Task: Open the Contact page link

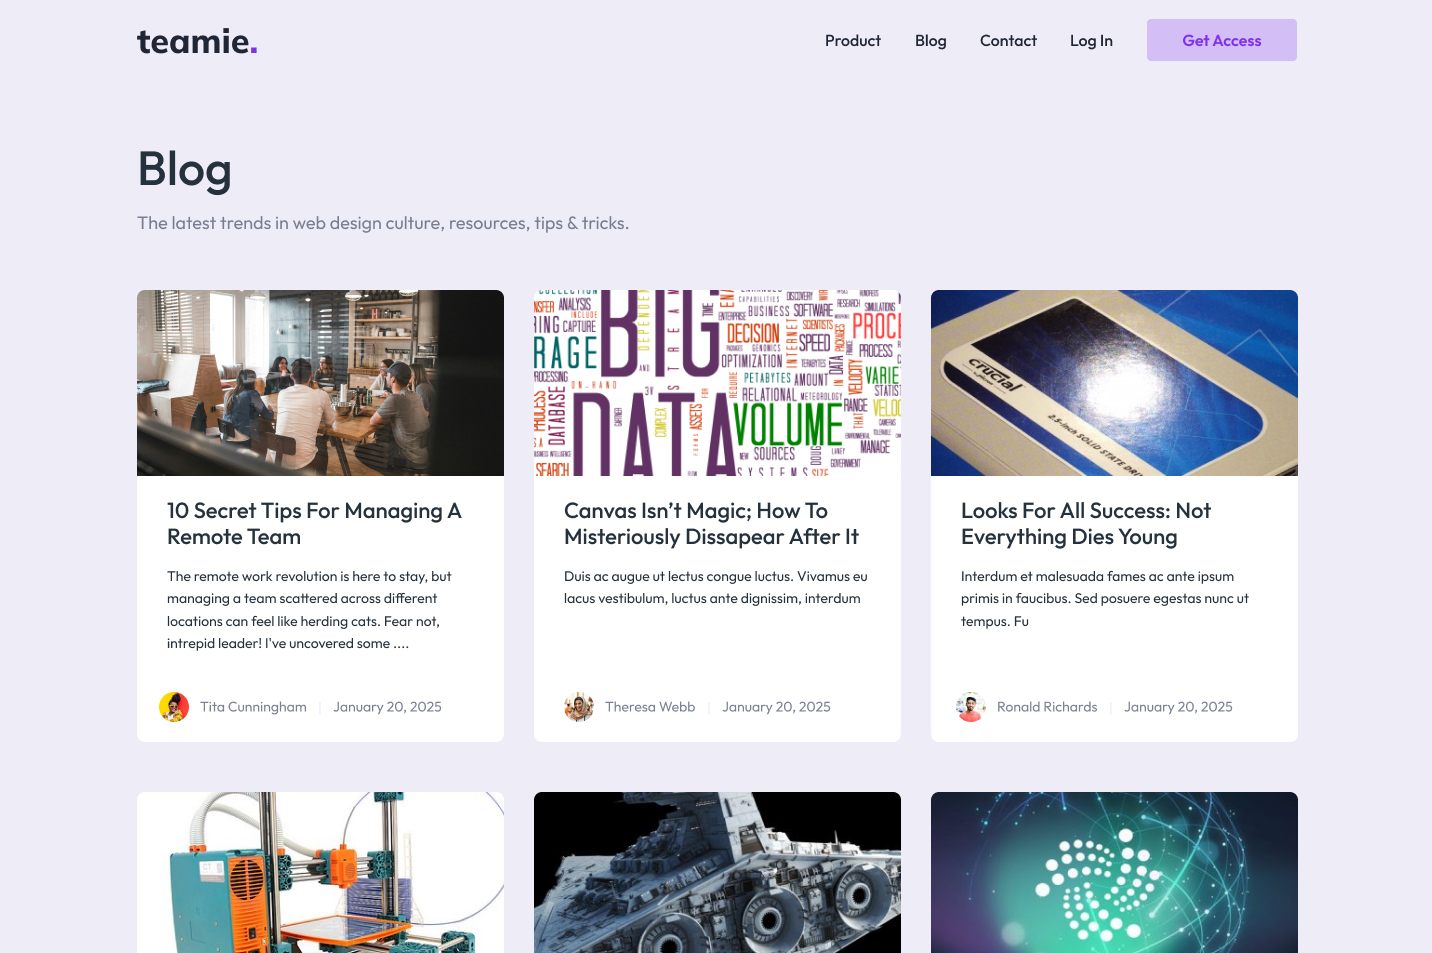Action: pos(1008,41)
